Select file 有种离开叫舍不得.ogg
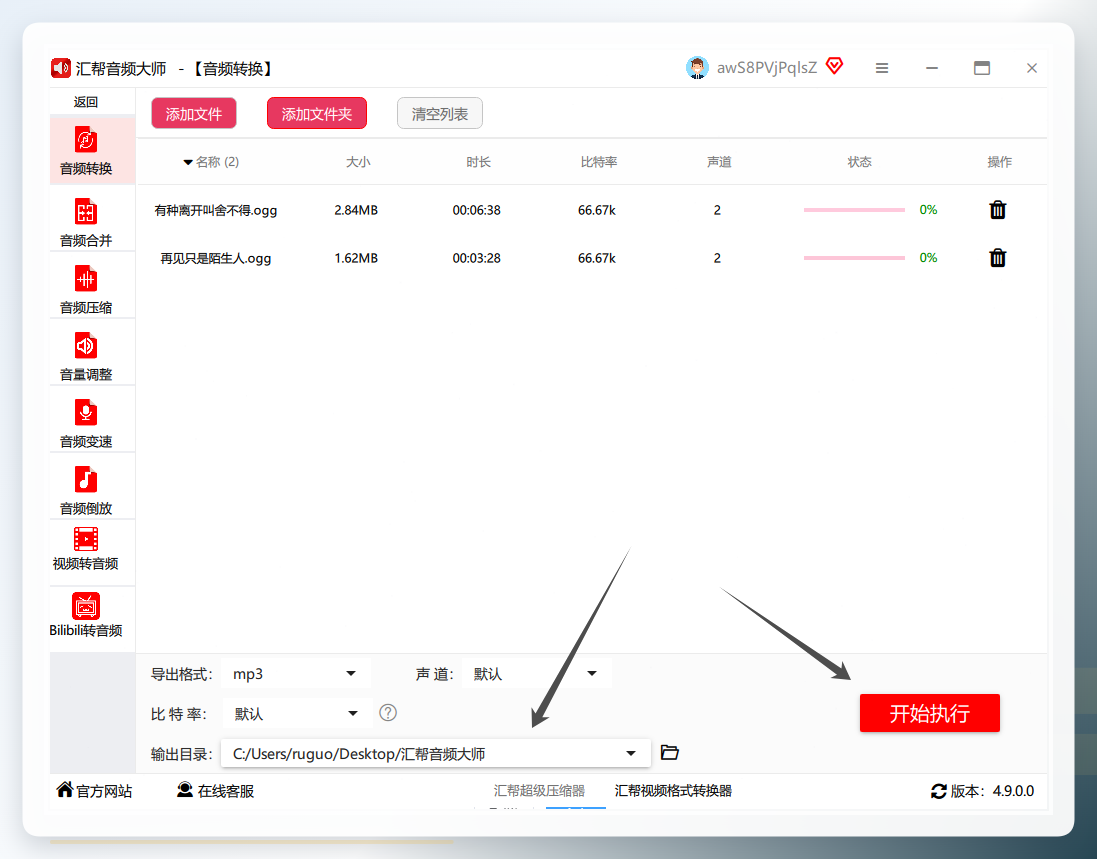Viewport: 1097px width, 859px height. coord(215,210)
